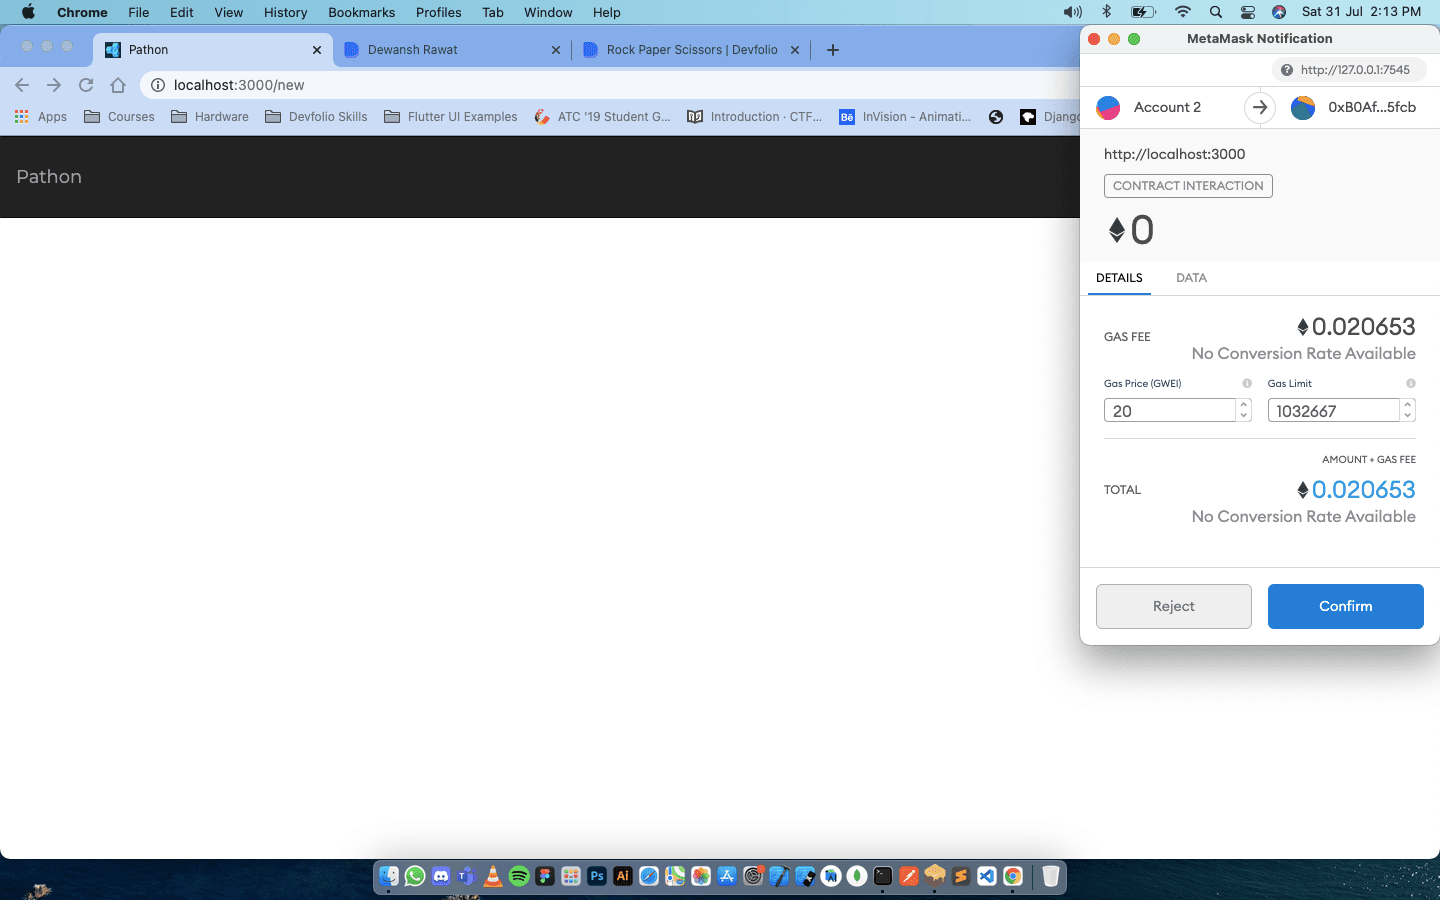Open Photoshop from the Dock
This screenshot has height=900, width=1440.
(597, 876)
